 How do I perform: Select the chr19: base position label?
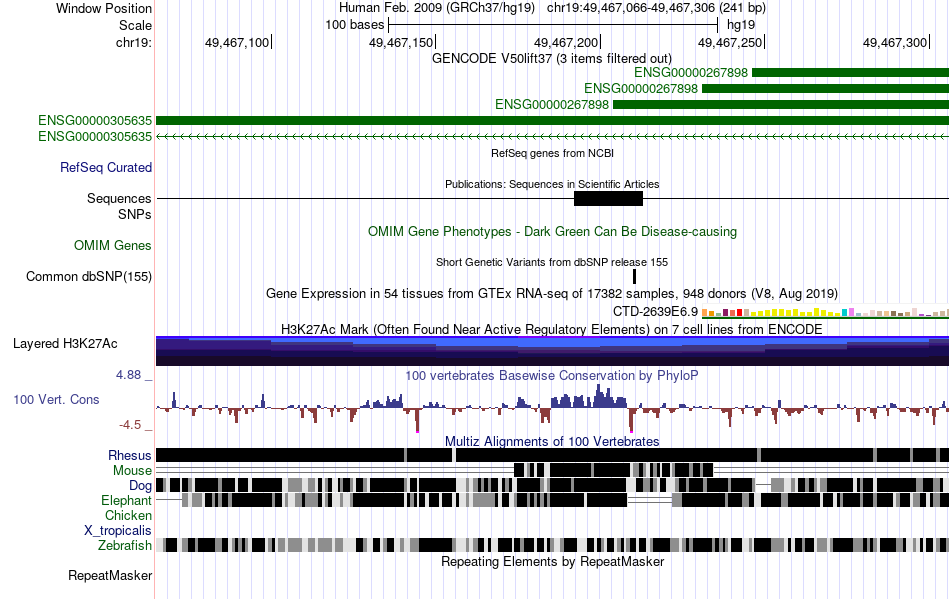coord(134,42)
